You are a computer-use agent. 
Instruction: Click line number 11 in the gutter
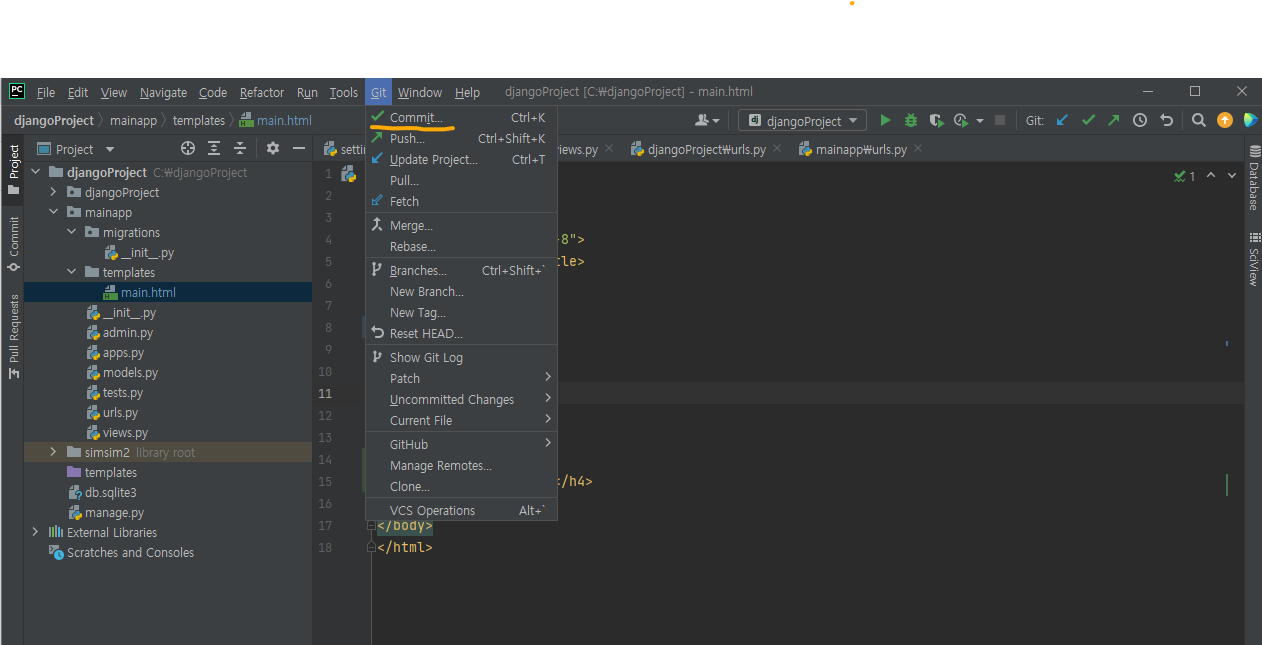(325, 393)
